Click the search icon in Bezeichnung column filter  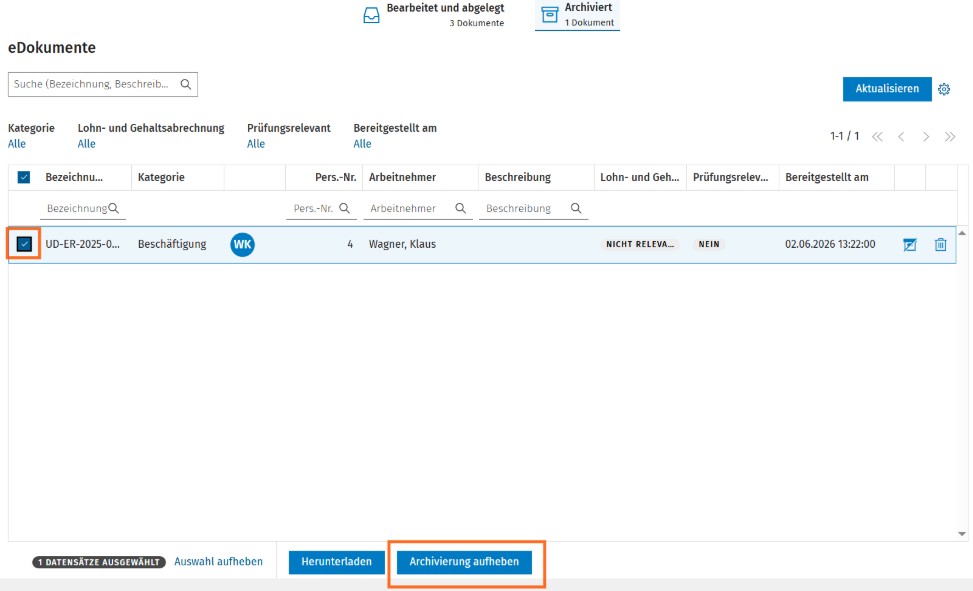[x=114, y=209]
